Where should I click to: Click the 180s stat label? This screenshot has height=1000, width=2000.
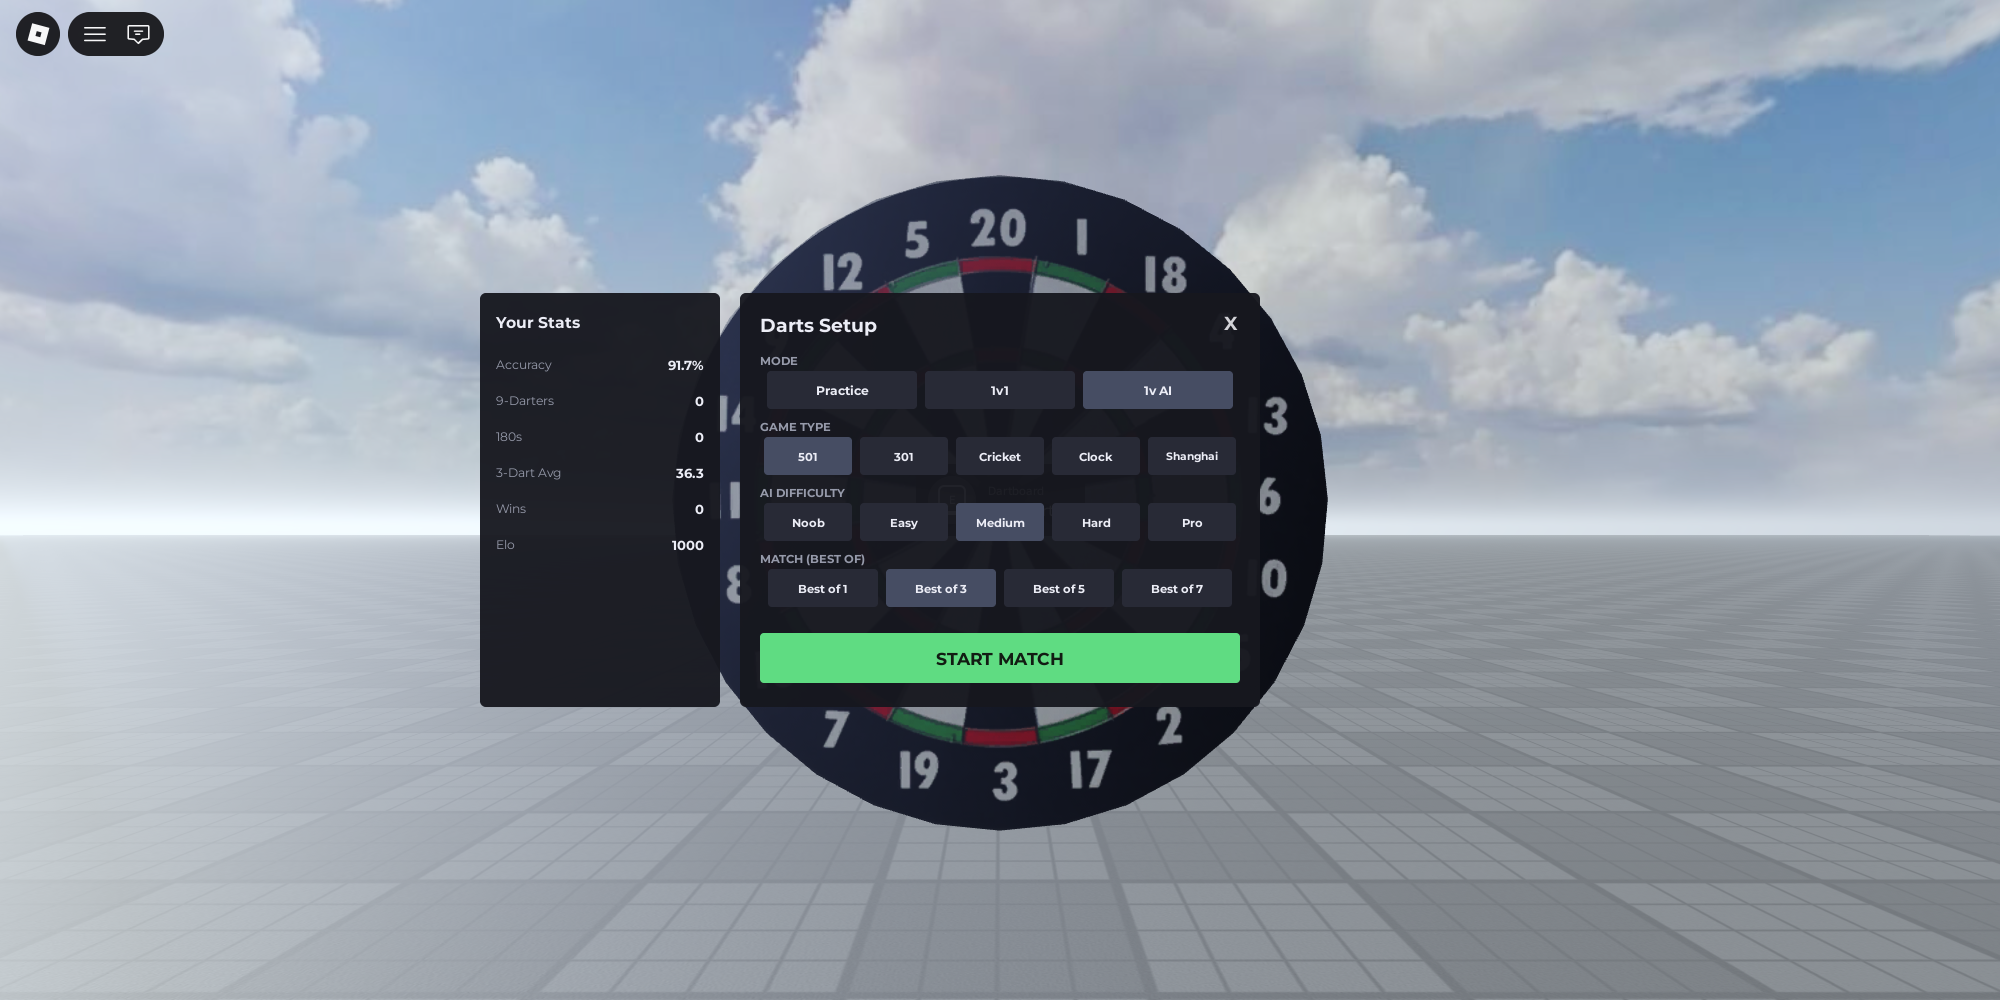click(509, 437)
